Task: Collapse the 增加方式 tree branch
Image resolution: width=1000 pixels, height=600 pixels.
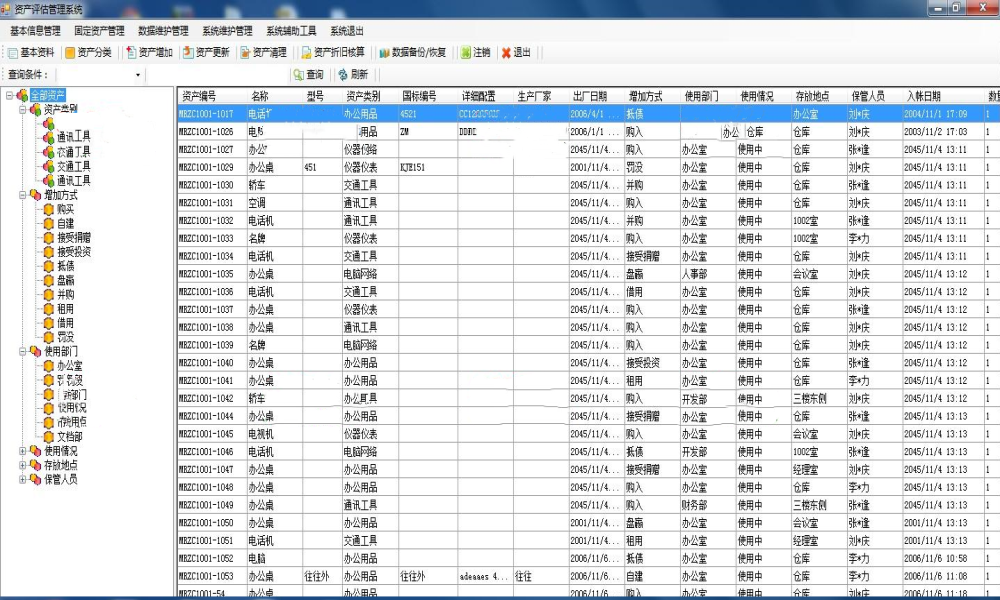Action: click(22, 195)
